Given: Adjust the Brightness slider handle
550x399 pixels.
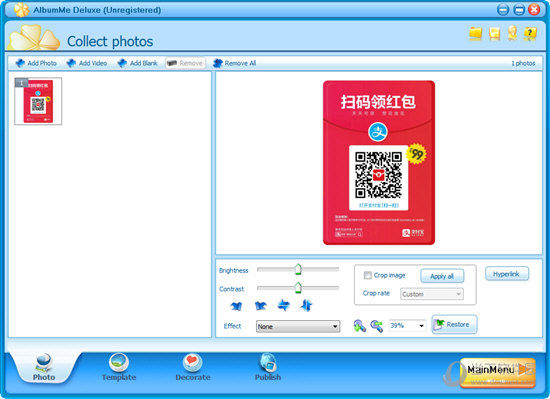Looking at the screenshot, I should (298, 269).
